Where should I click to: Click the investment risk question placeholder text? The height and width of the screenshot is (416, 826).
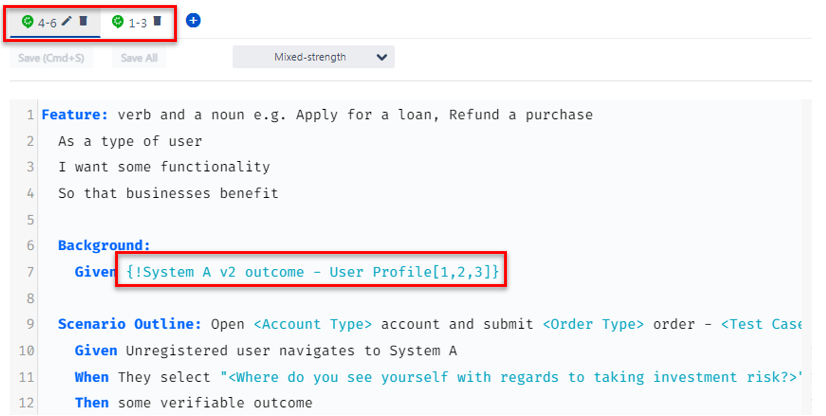click(512, 377)
